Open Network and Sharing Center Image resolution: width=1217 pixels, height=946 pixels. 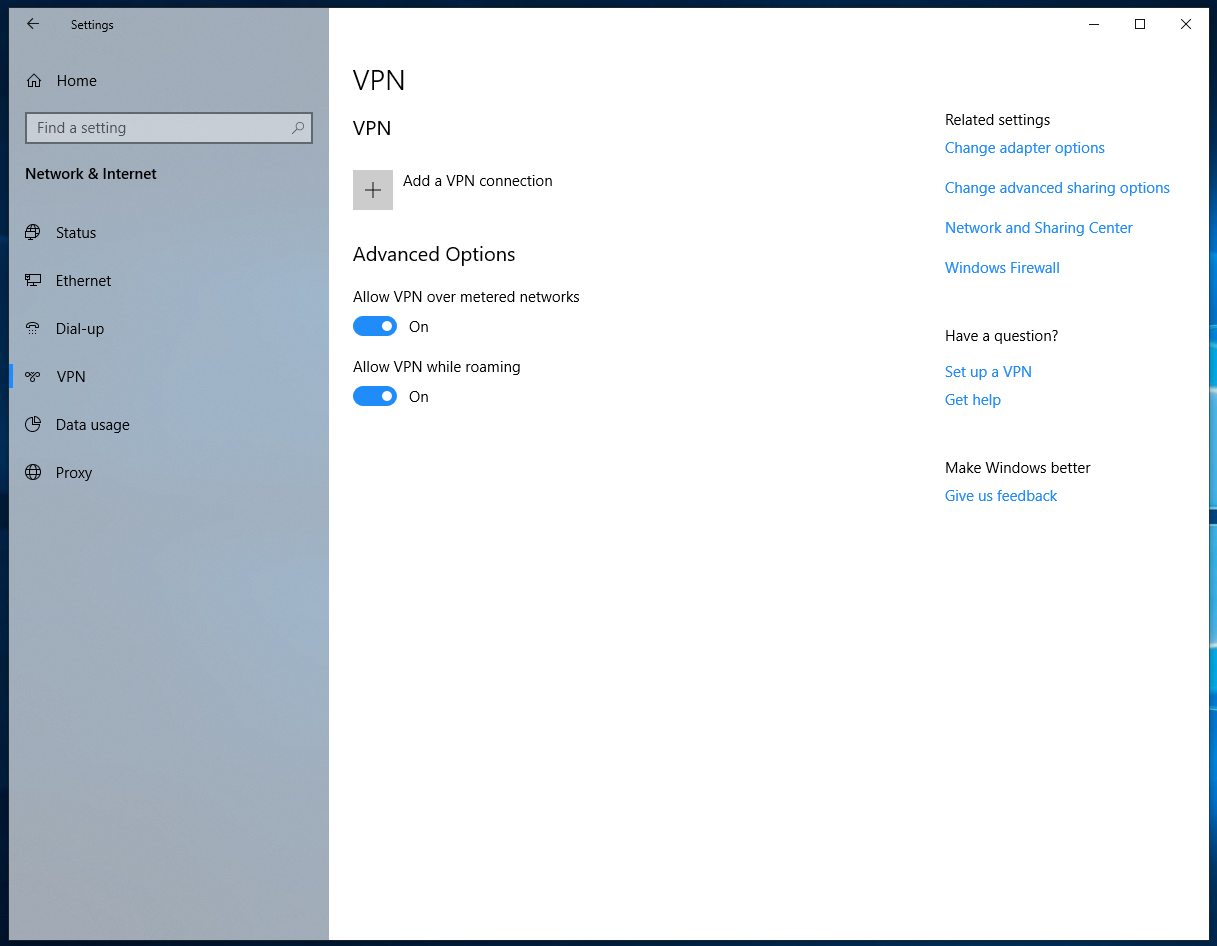[x=1038, y=227]
